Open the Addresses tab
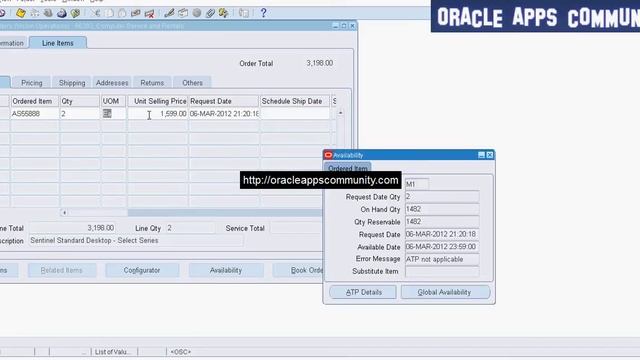The image size is (640, 360). tap(112, 83)
